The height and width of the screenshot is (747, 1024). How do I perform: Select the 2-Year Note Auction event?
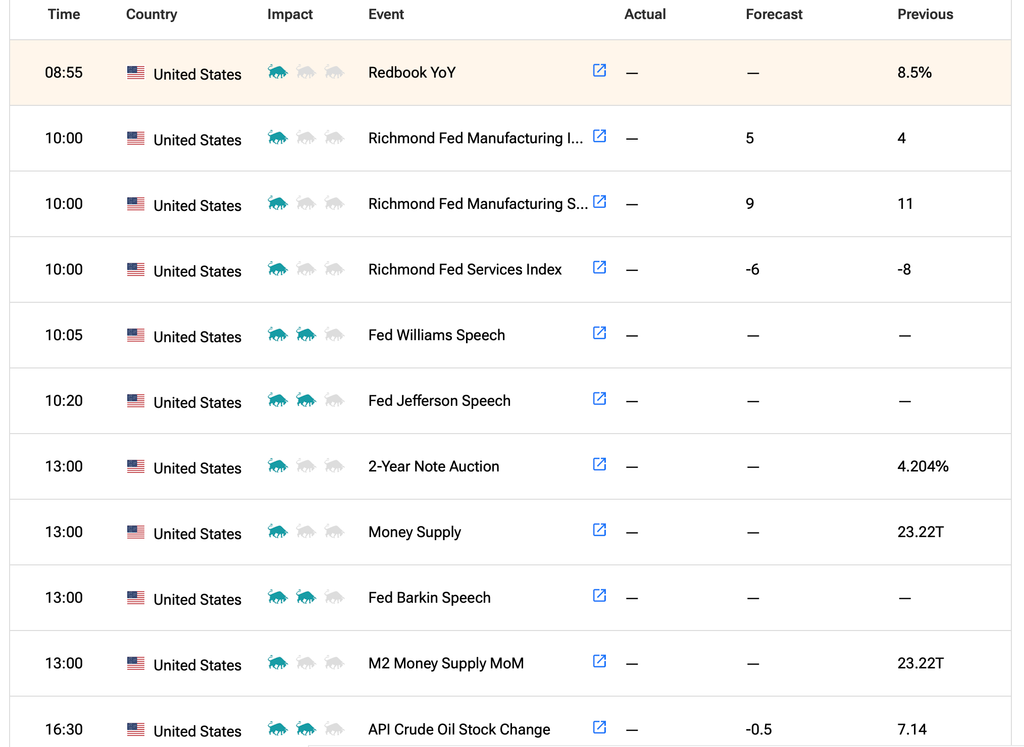coord(434,466)
